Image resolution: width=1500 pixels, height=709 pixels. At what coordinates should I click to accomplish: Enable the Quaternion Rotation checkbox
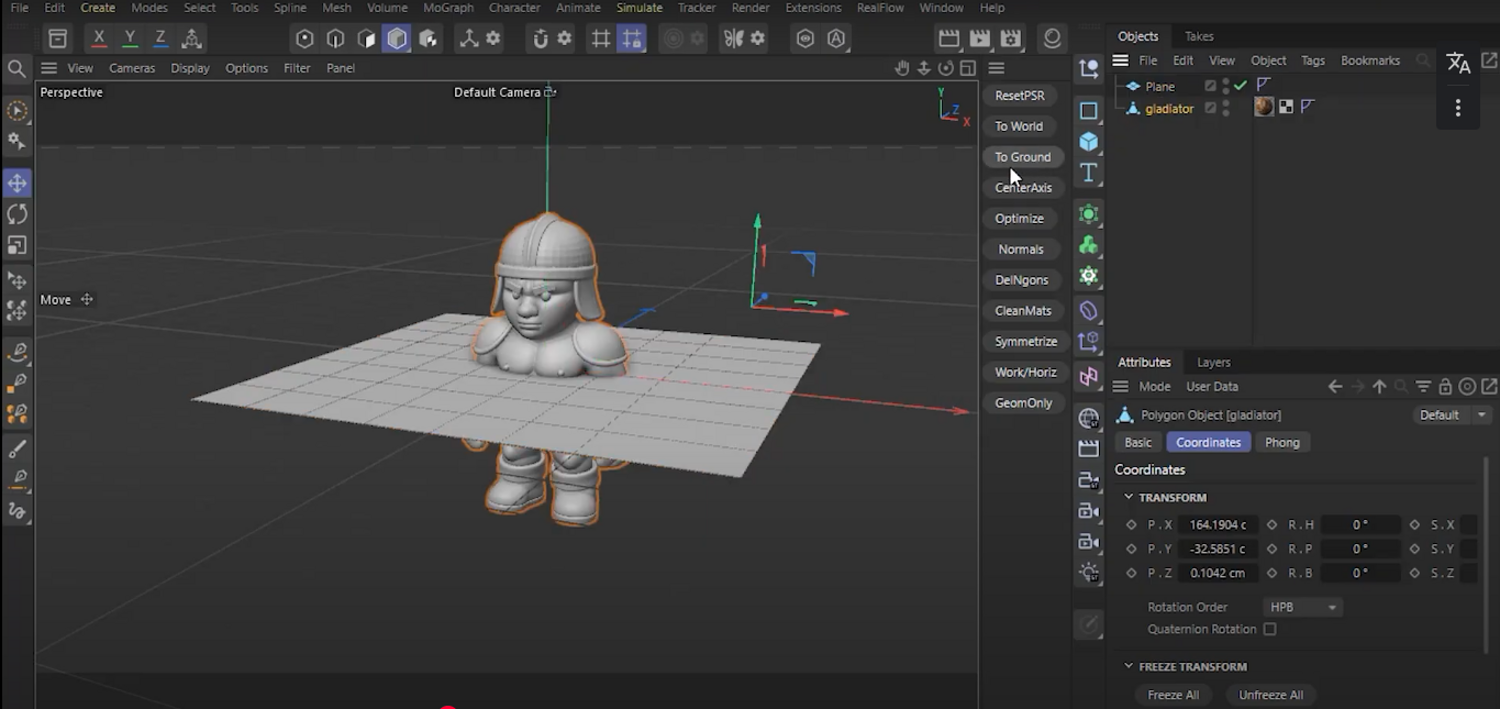1270,629
